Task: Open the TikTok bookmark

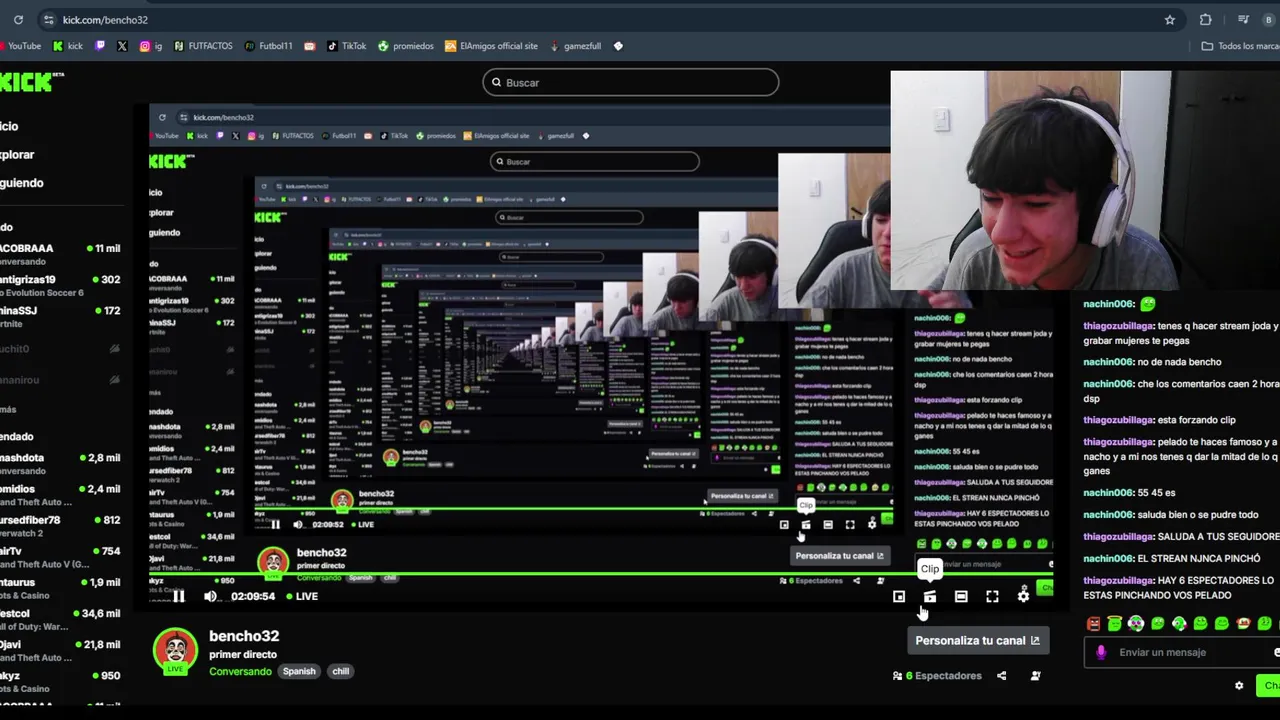Action: click(347, 46)
